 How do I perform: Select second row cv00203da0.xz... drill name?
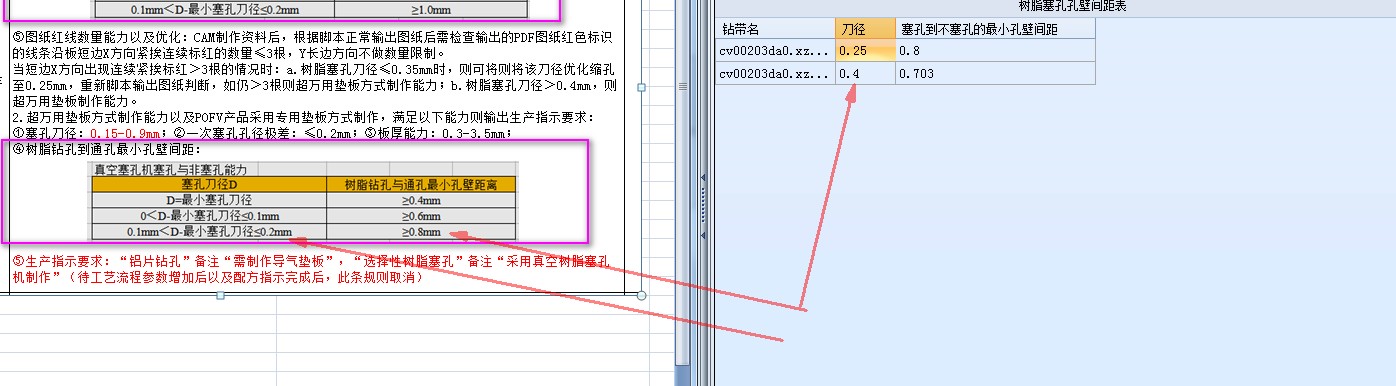pos(775,73)
